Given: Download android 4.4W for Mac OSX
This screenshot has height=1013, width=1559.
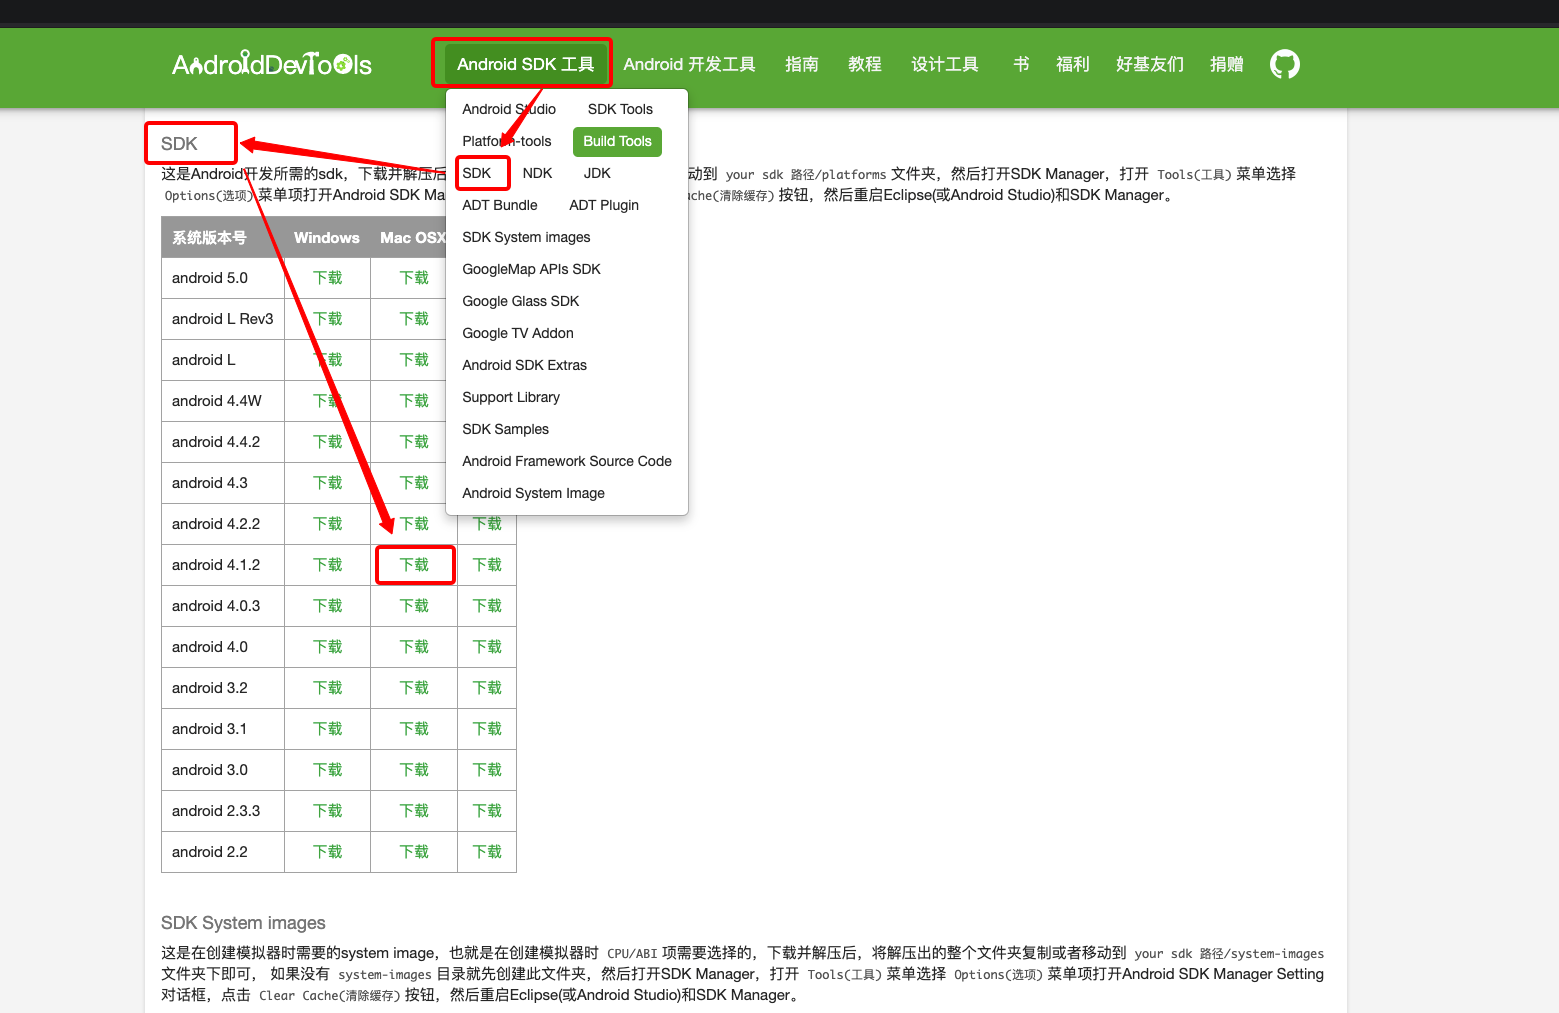Looking at the screenshot, I should pos(414,401).
